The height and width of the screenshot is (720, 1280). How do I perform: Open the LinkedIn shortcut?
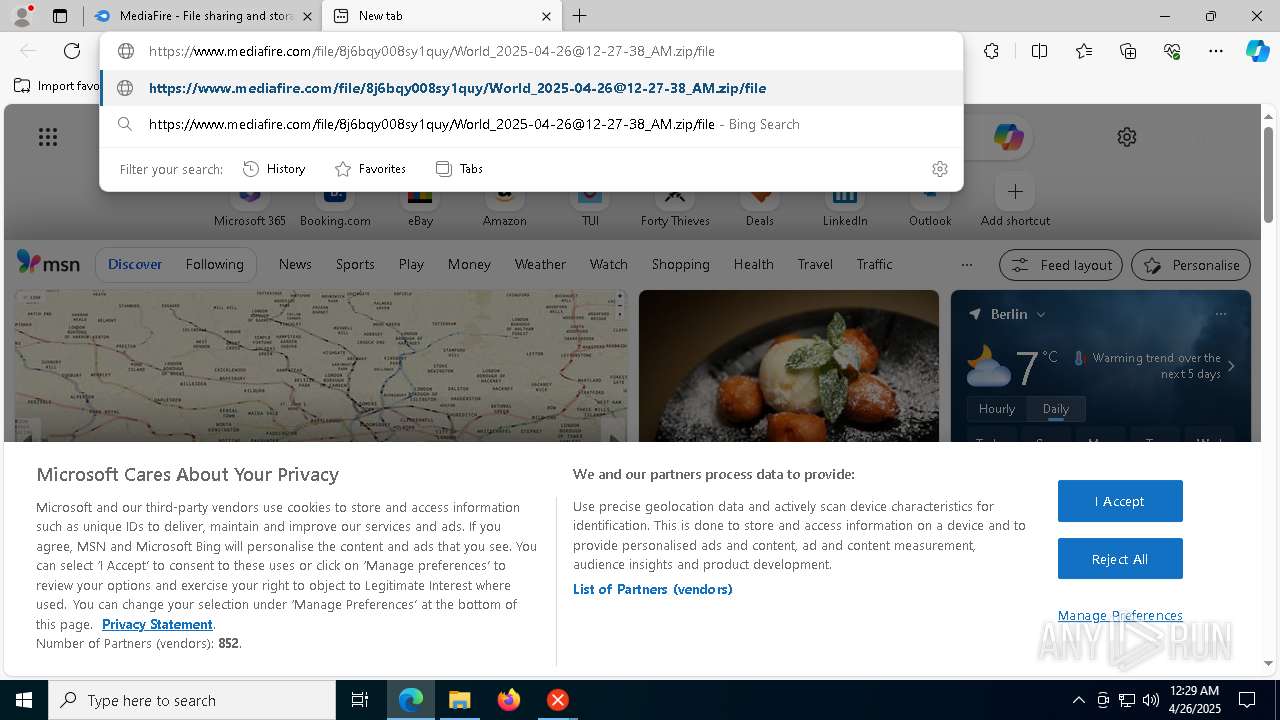(845, 207)
